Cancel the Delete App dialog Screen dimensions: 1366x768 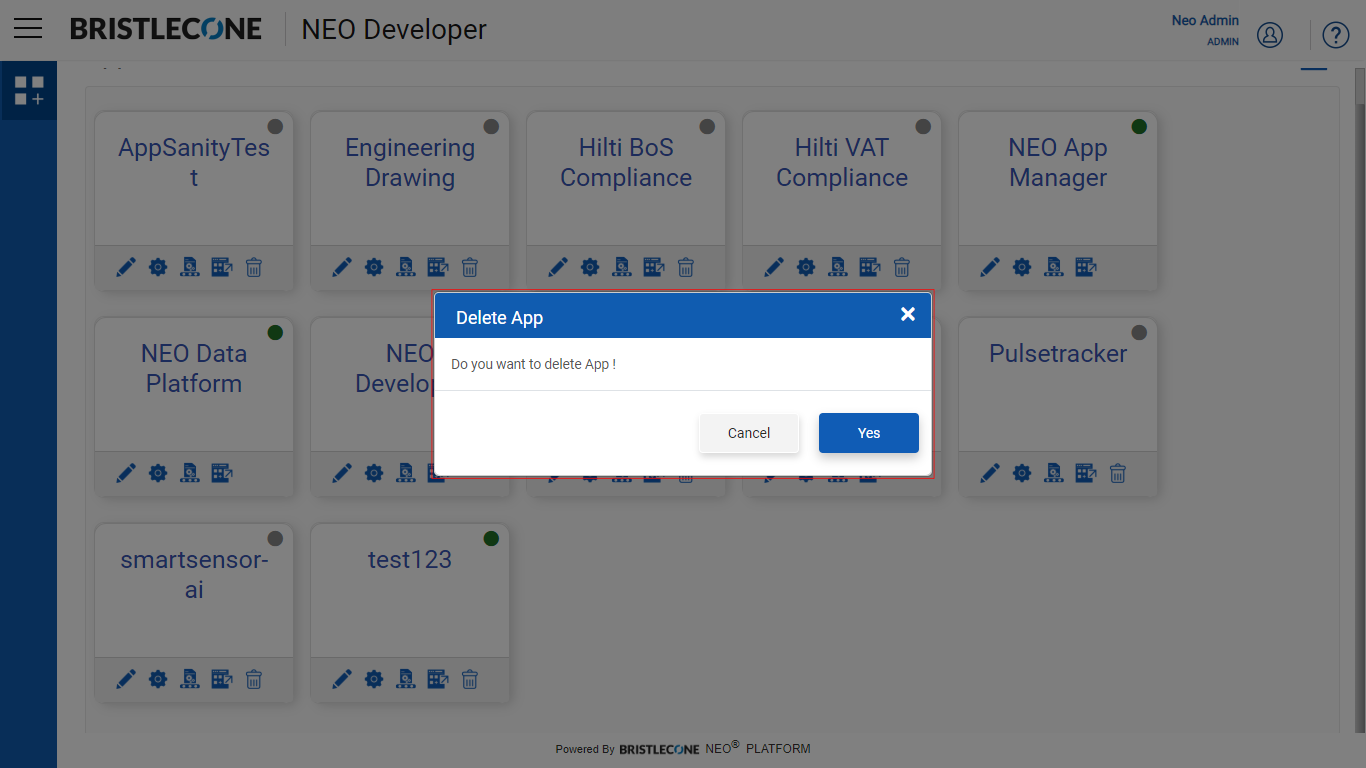coord(749,433)
